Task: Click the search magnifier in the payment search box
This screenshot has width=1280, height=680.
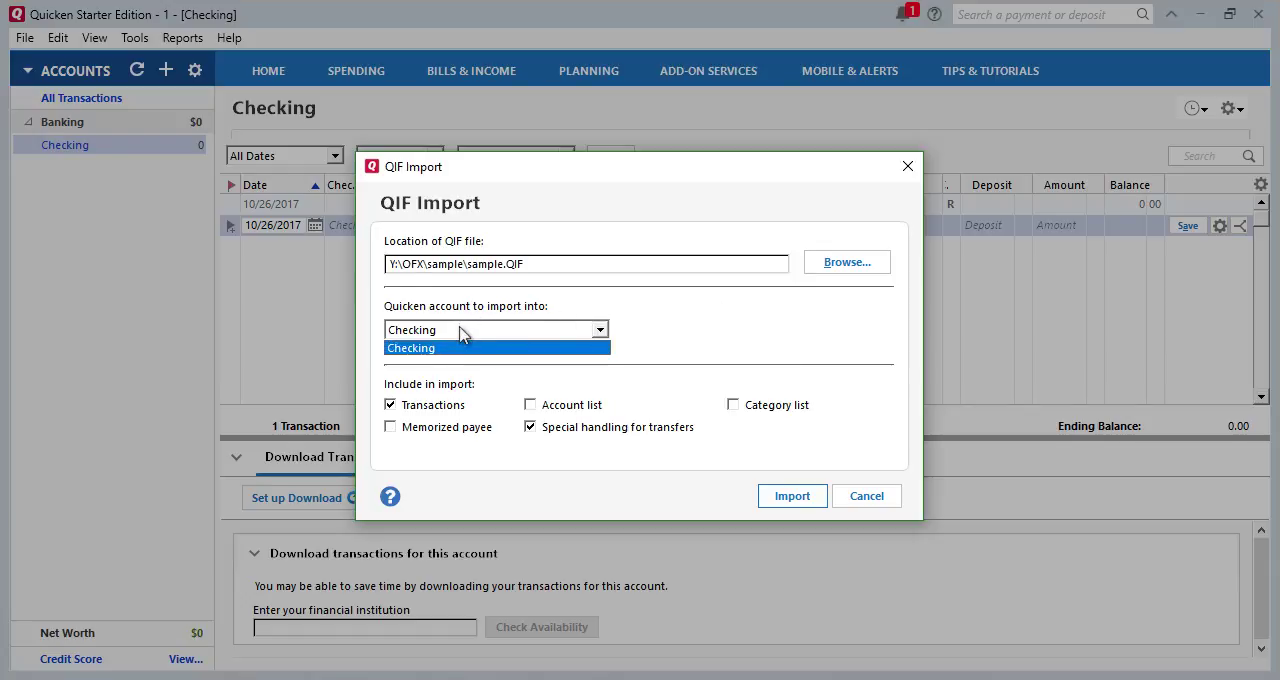Action: pyautogui.click(x=1143, y=14)
